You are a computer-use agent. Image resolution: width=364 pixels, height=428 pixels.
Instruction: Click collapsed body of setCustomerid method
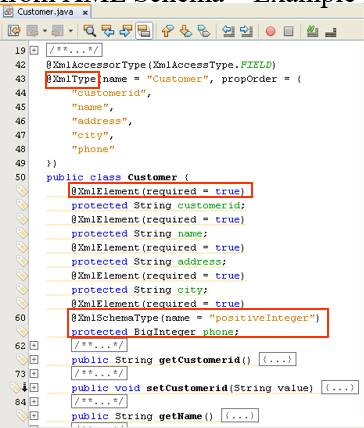coord(340,388)
